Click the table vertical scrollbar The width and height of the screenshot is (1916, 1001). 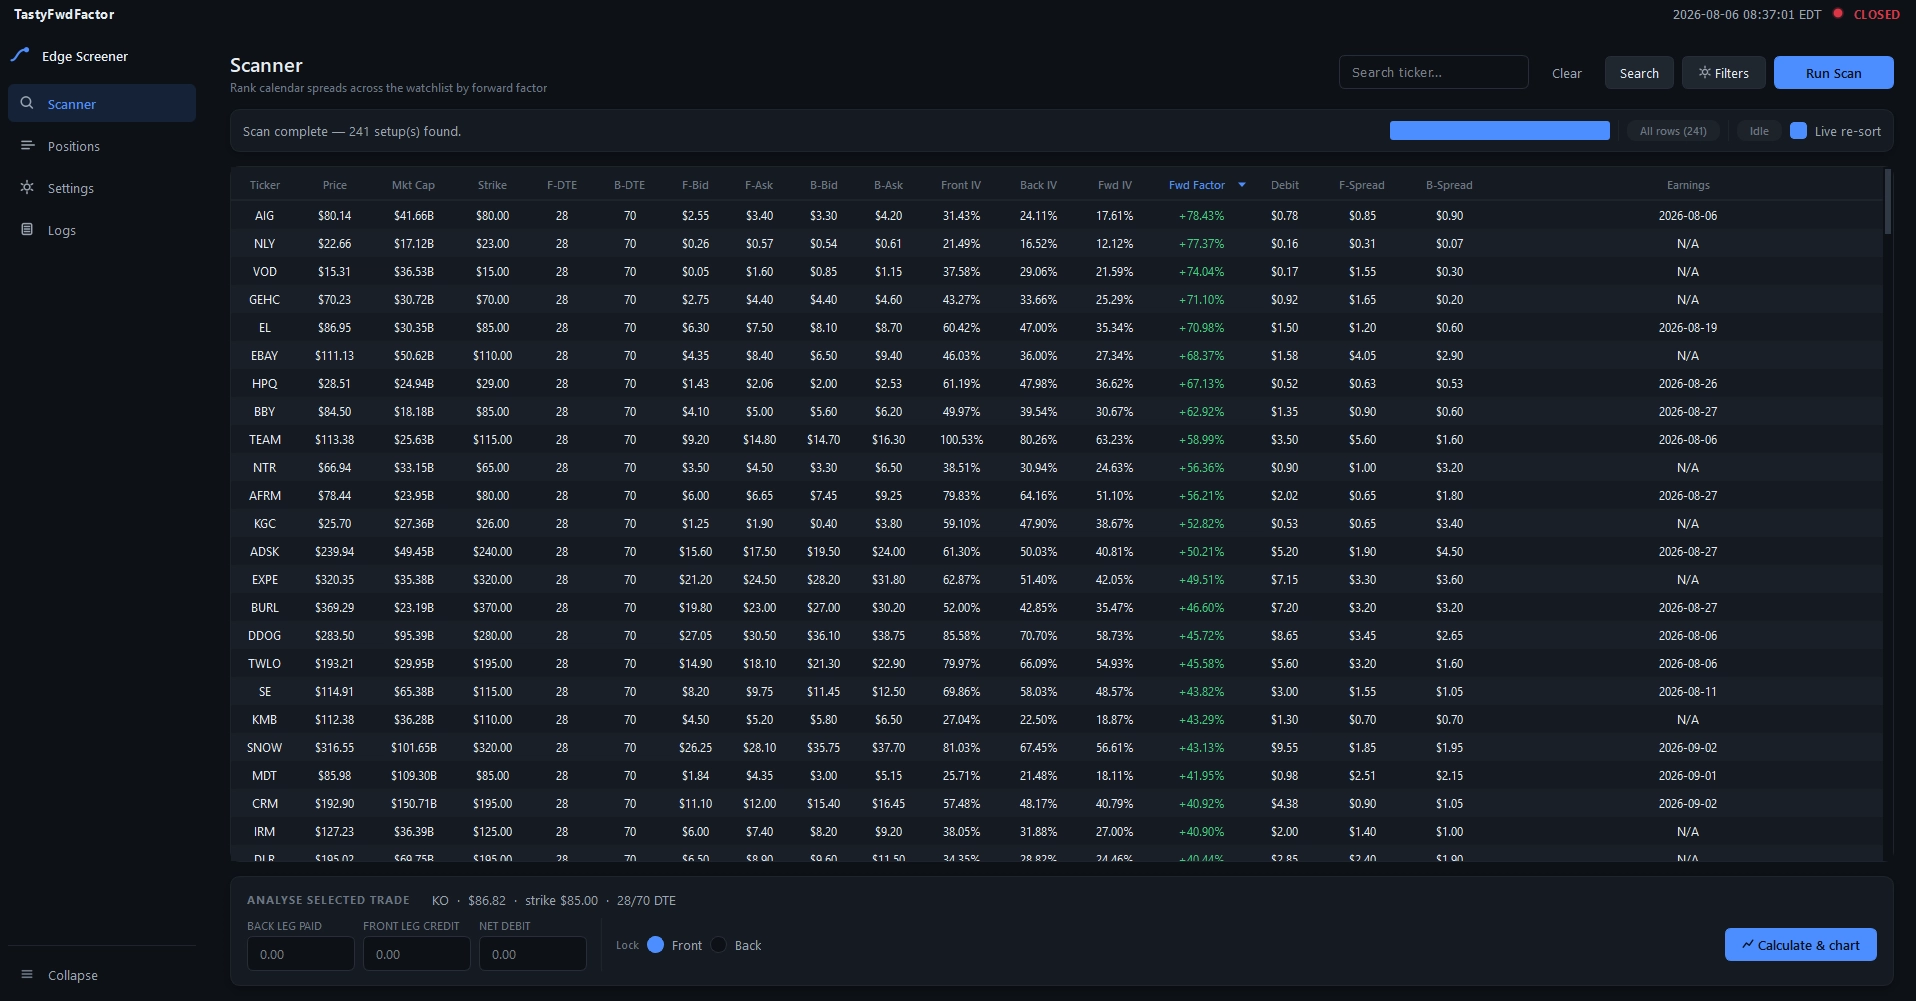tap(1887, 202)
